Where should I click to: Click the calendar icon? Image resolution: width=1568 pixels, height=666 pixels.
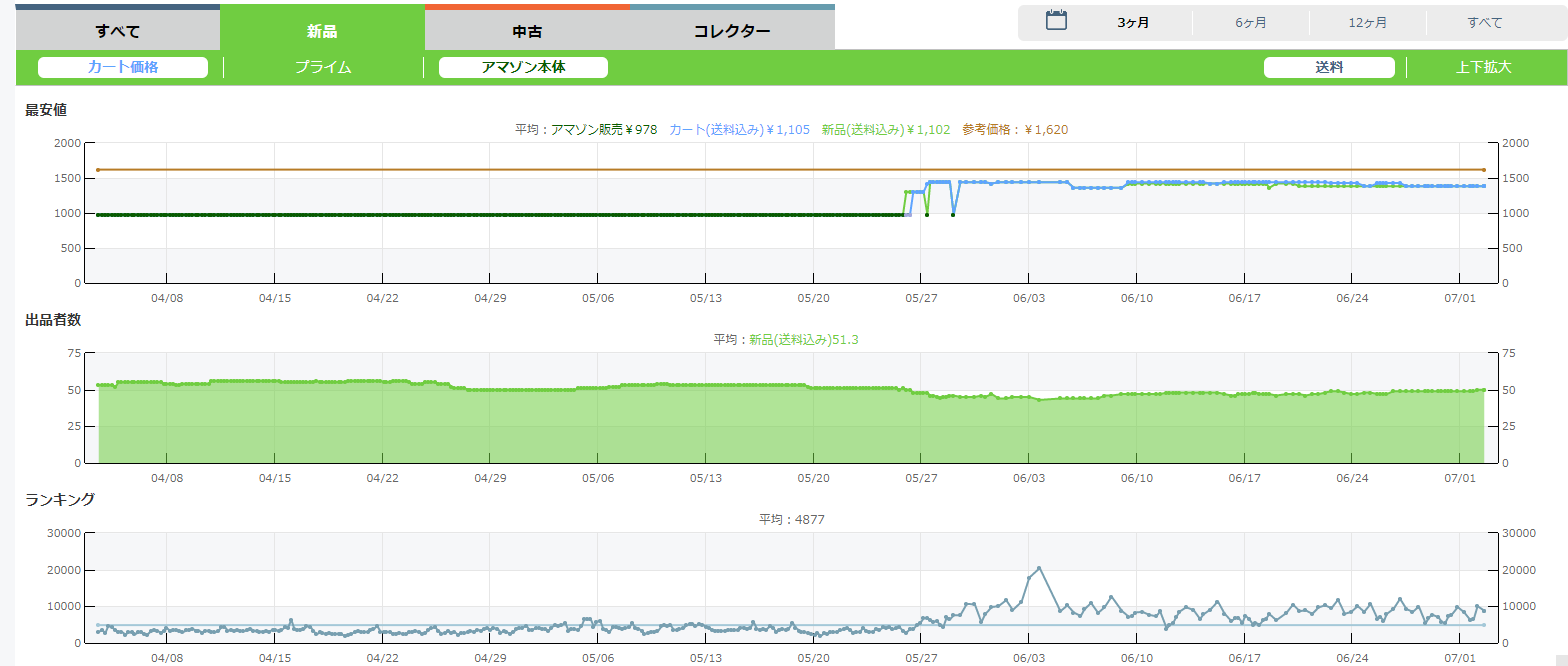[x=1056, y=21]
